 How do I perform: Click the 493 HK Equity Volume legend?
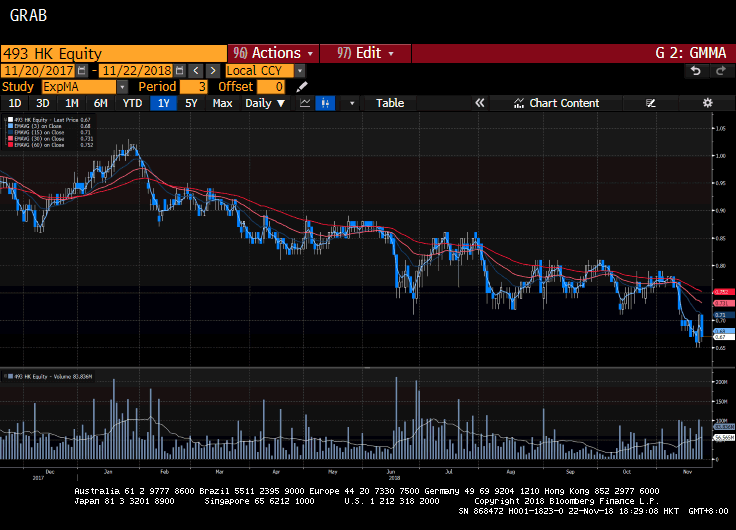(x=50, y=376)
